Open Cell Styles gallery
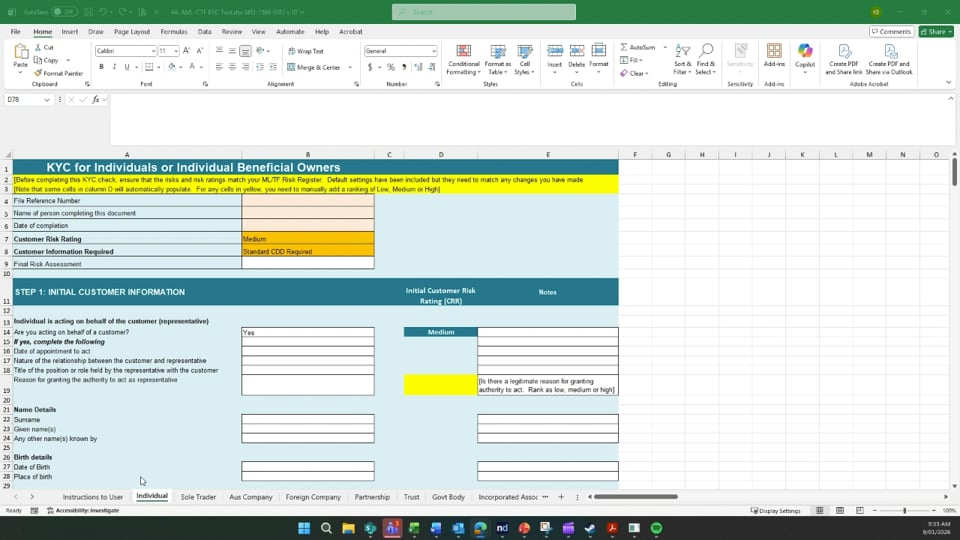The width and height of the screenshot is (960, 540). click(x=525, y=59)
